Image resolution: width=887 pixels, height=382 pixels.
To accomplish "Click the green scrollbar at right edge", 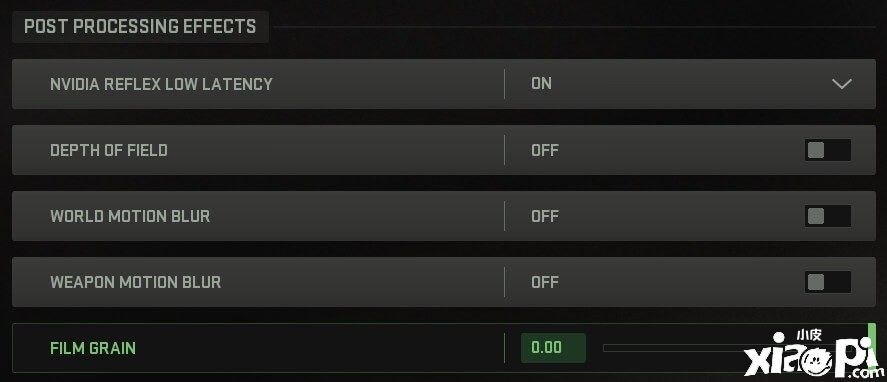I will point(872,345).
